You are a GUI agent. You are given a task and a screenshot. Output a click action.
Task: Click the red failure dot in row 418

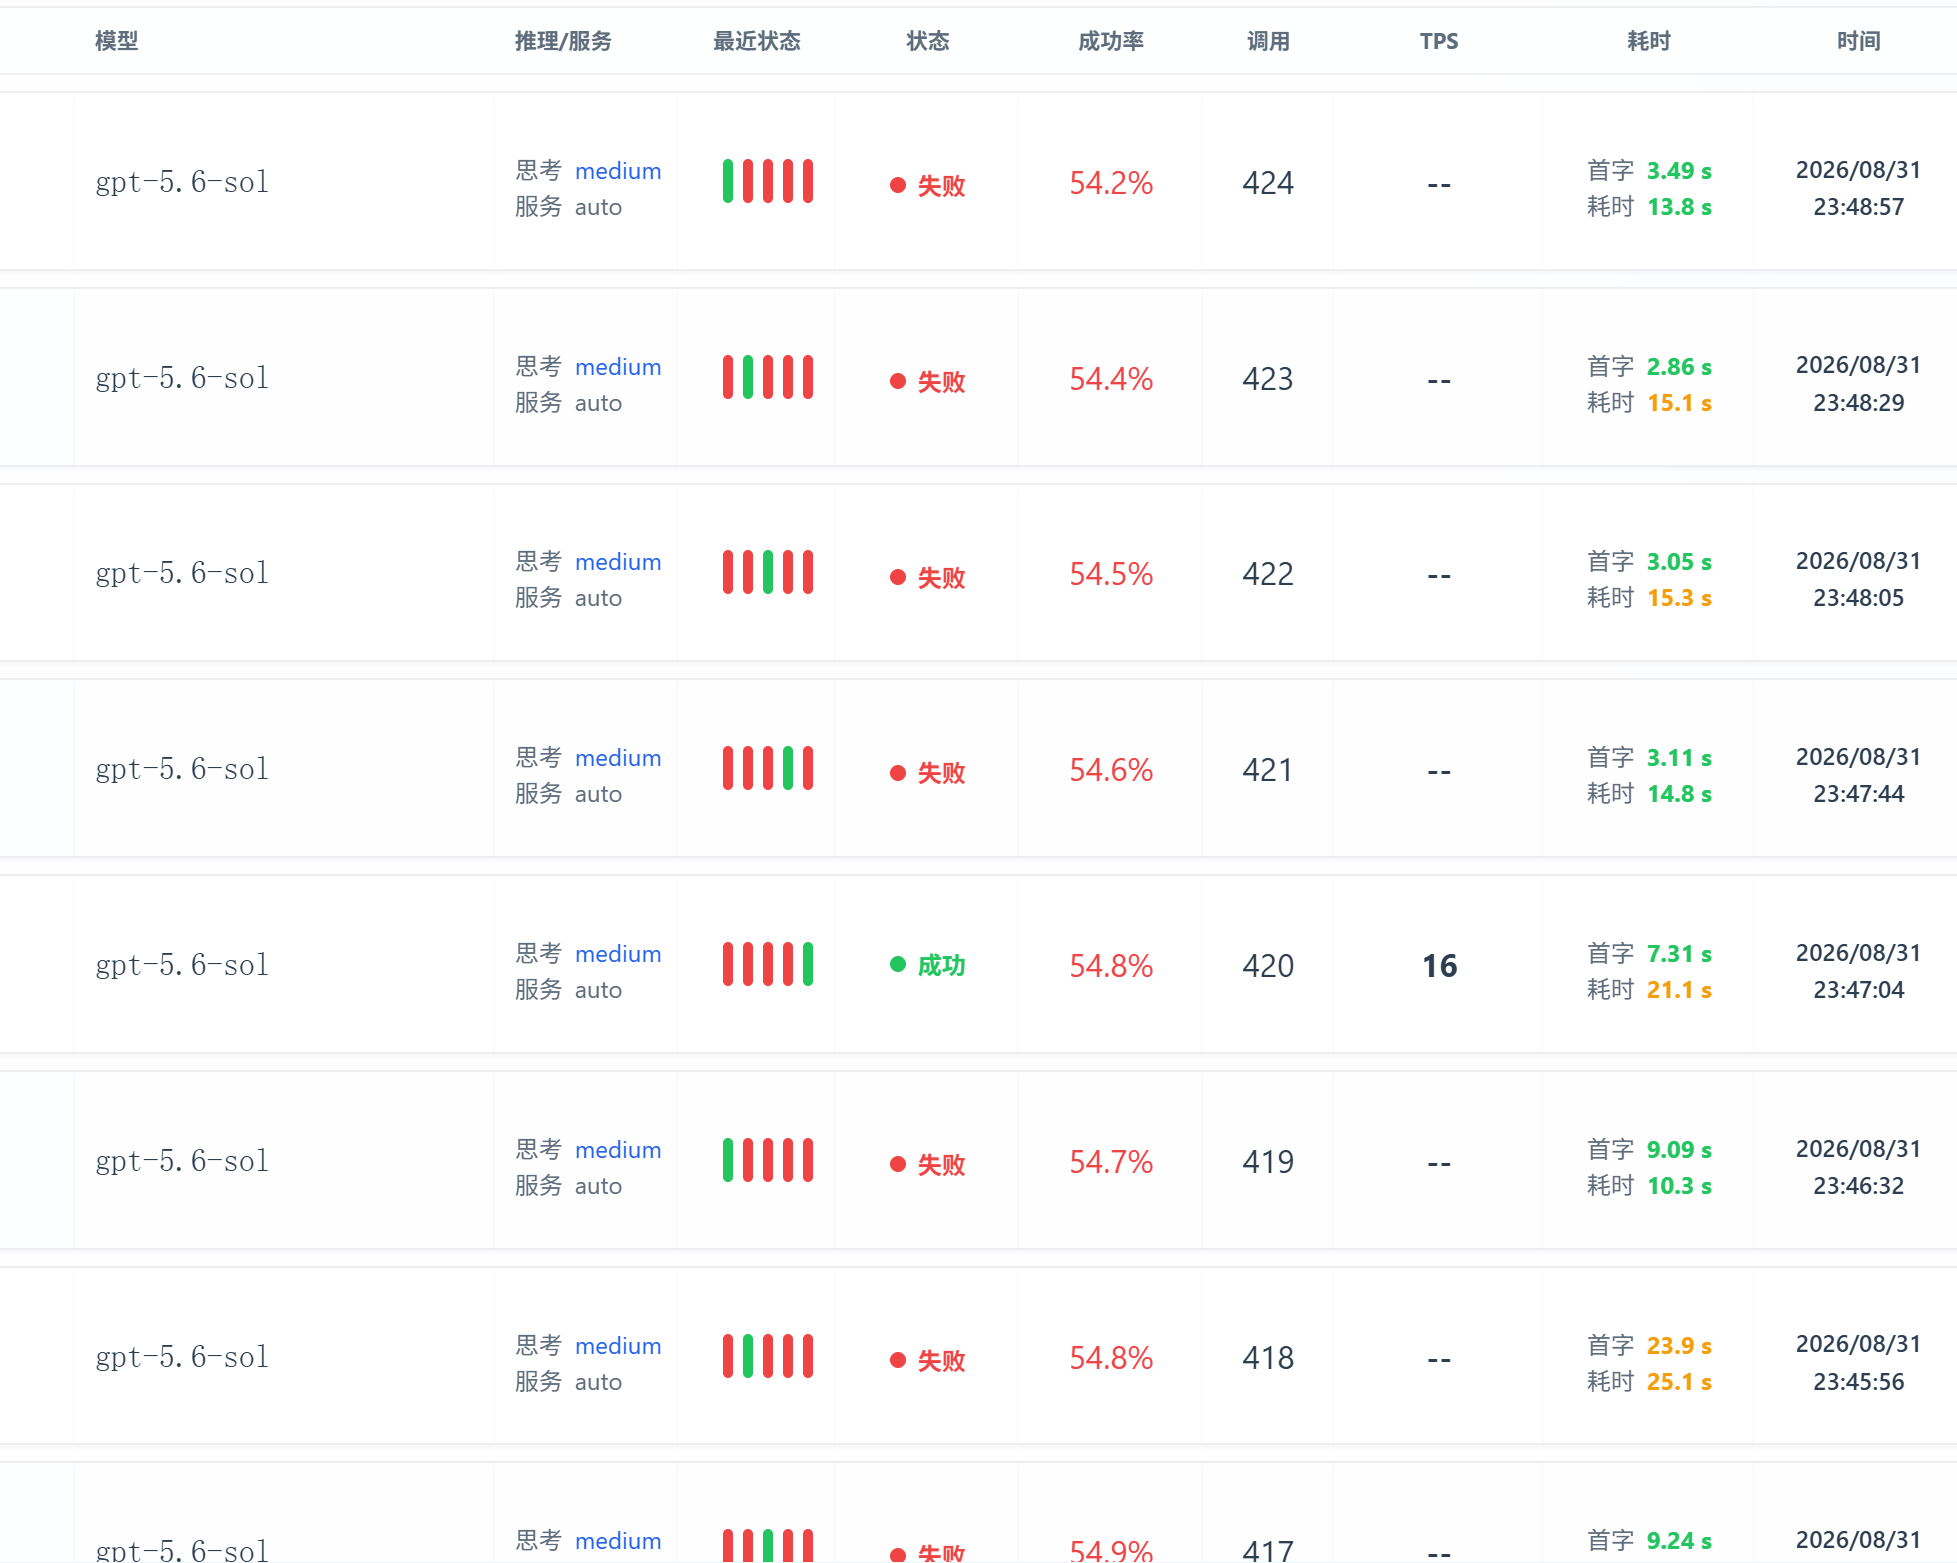coord(898,1360)
